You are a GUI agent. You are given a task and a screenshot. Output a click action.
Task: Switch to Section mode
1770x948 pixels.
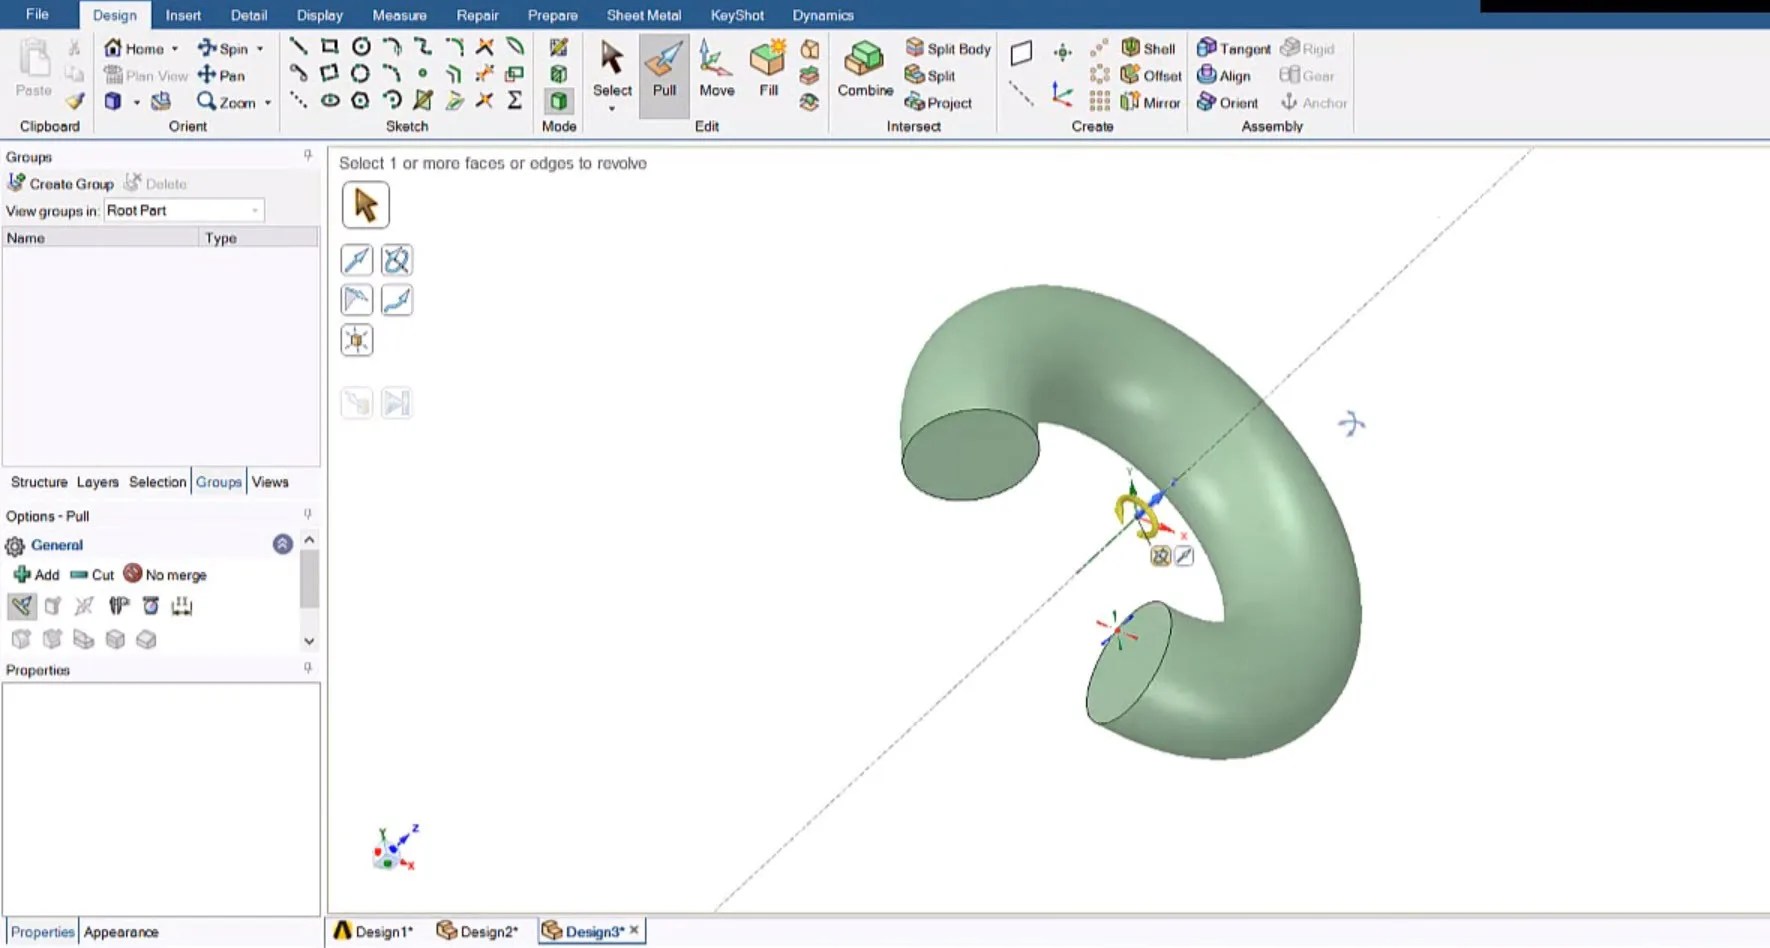point(559,74)
